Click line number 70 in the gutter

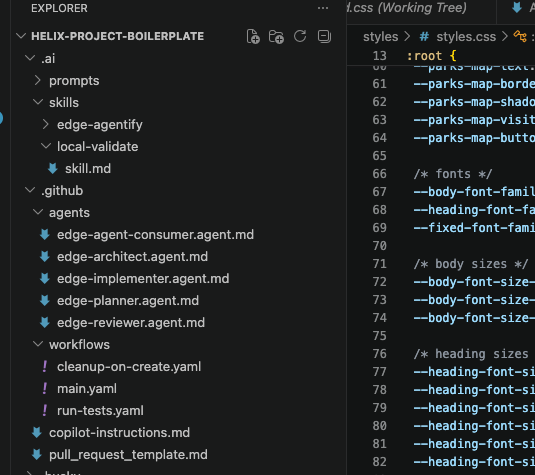click(x=379, y=246)
